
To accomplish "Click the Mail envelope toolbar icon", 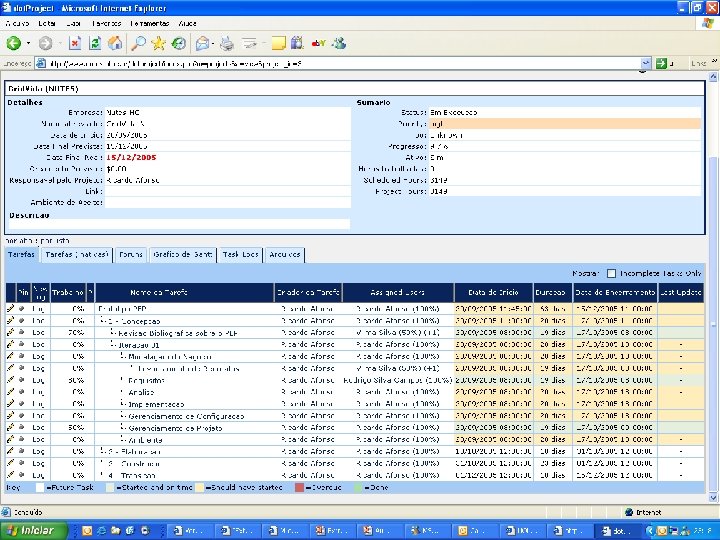I will click(203, 43).
